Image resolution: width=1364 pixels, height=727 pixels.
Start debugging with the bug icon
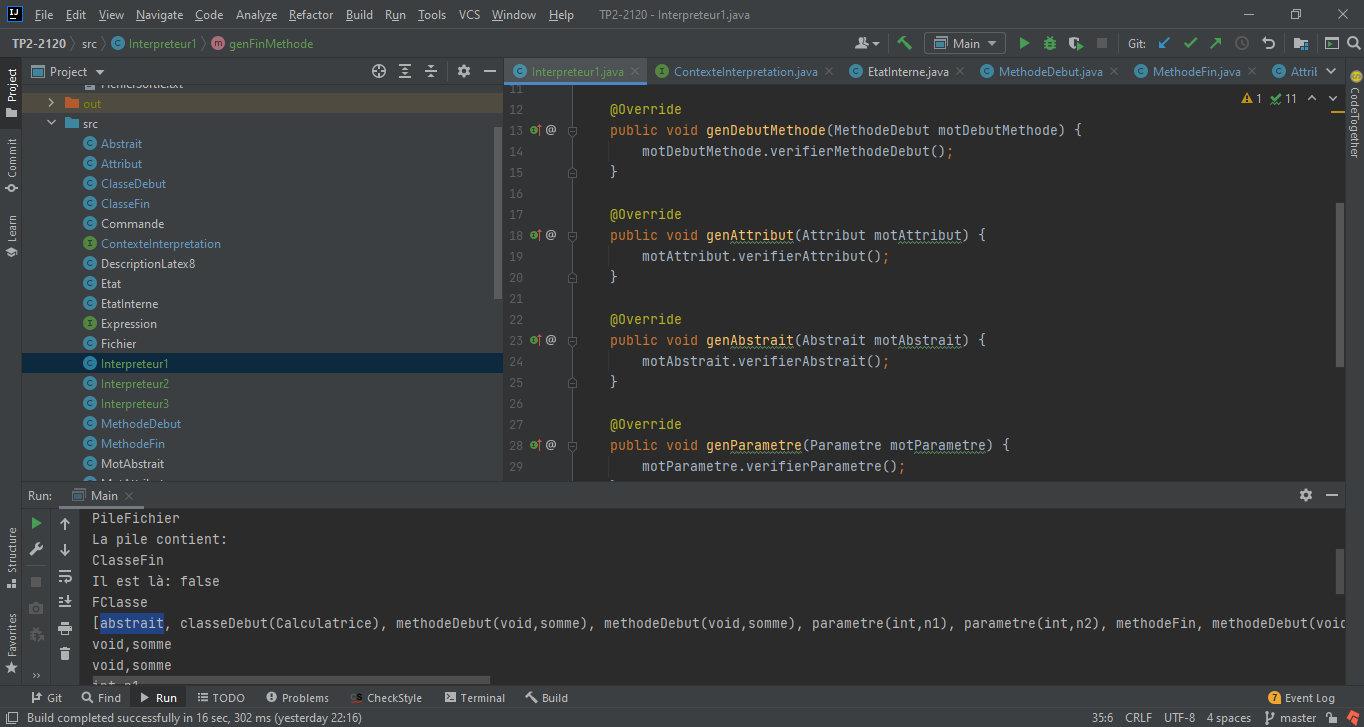point(1048,43)
